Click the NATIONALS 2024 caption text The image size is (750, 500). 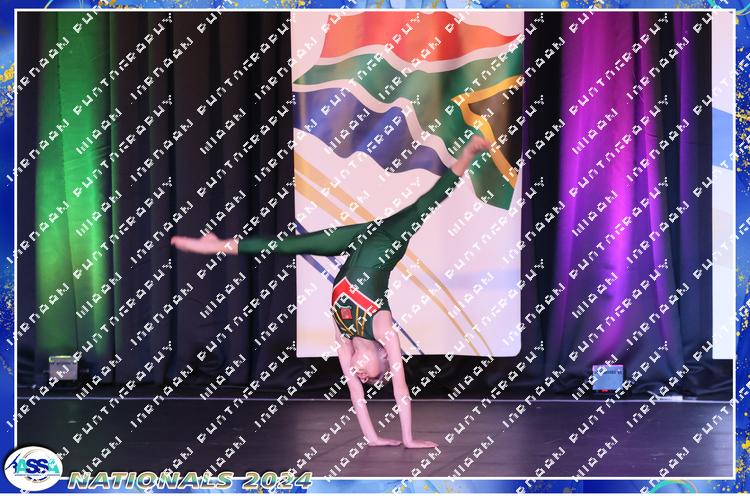coord(190,480)
